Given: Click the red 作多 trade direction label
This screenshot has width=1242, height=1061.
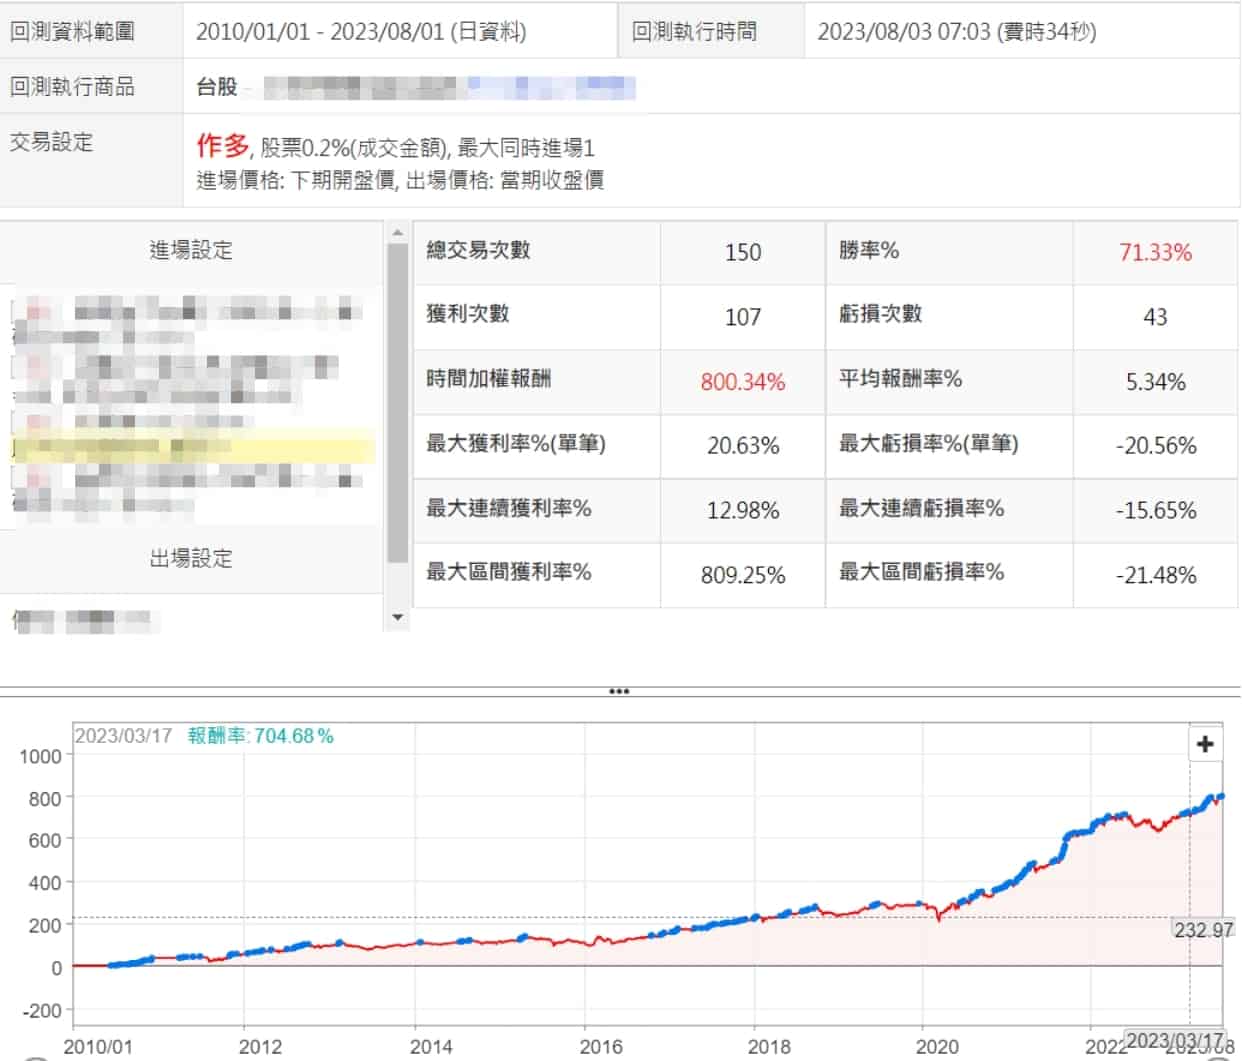Looking at the screenshot, I should 222,146.
